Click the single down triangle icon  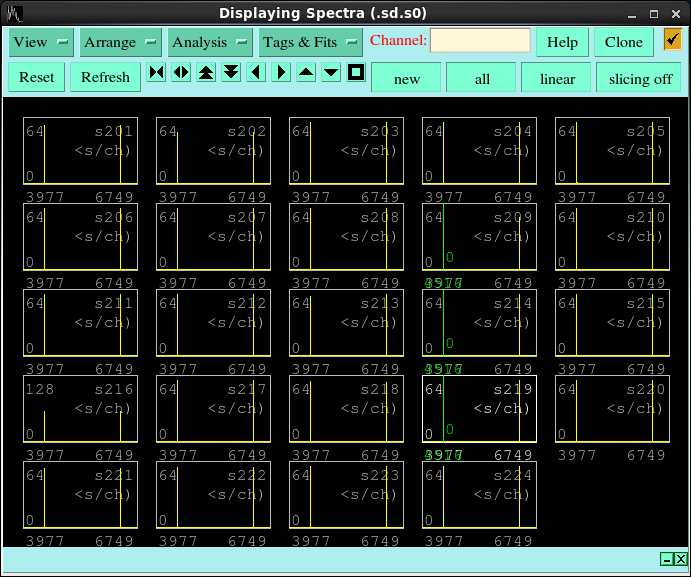pos(331,73)
